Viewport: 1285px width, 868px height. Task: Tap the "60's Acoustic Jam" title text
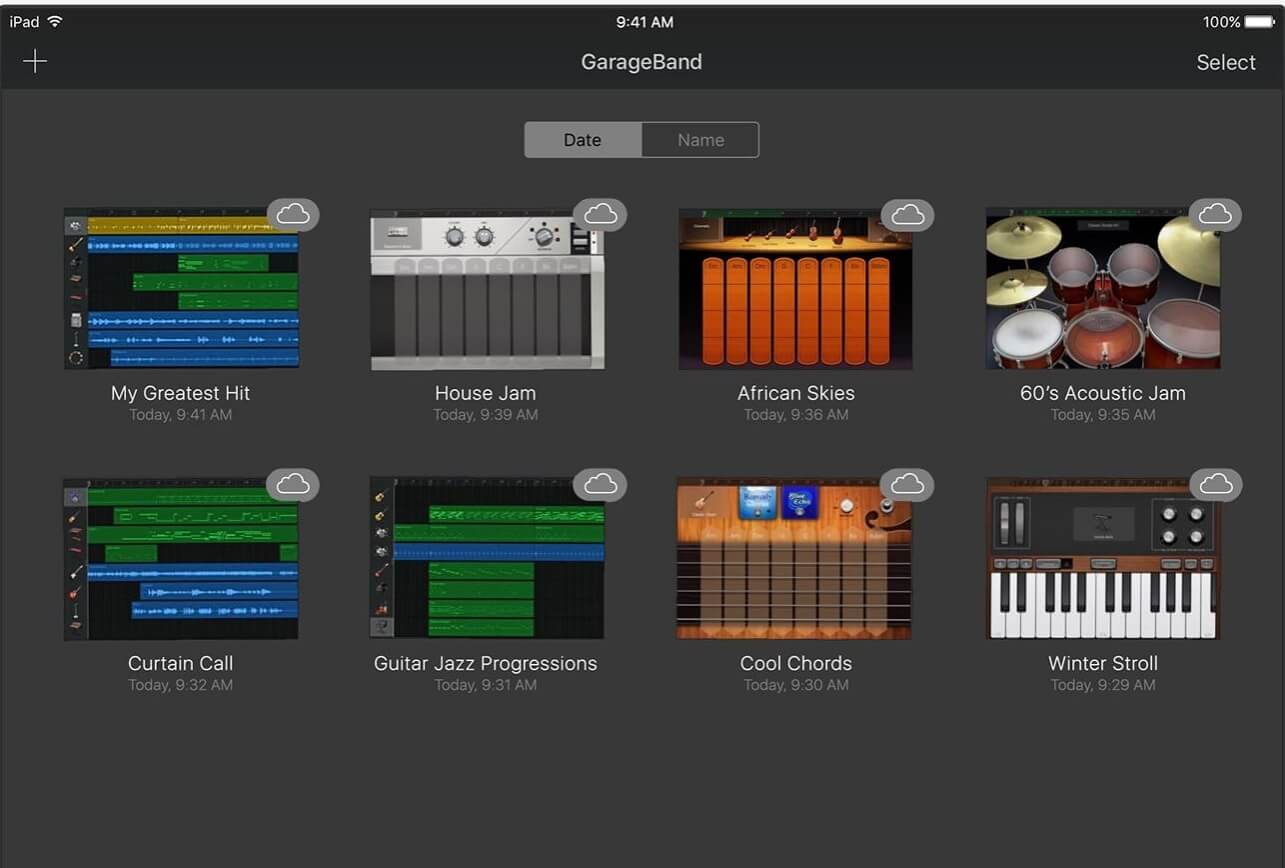1103,393
